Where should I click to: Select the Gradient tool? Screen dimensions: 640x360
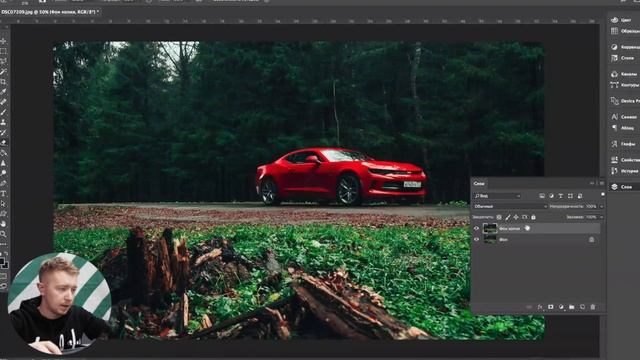(3, 153)
